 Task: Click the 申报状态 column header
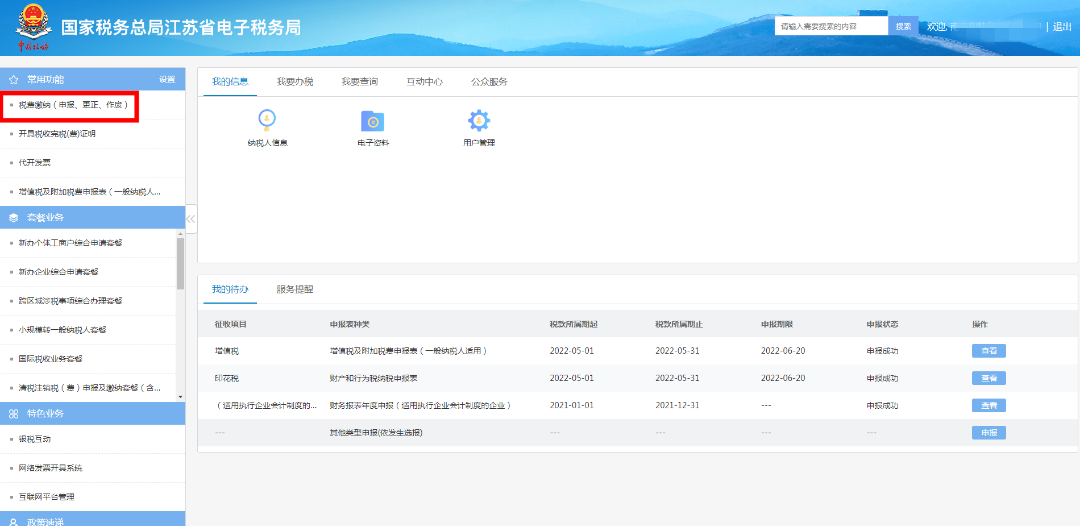point(882,324)
